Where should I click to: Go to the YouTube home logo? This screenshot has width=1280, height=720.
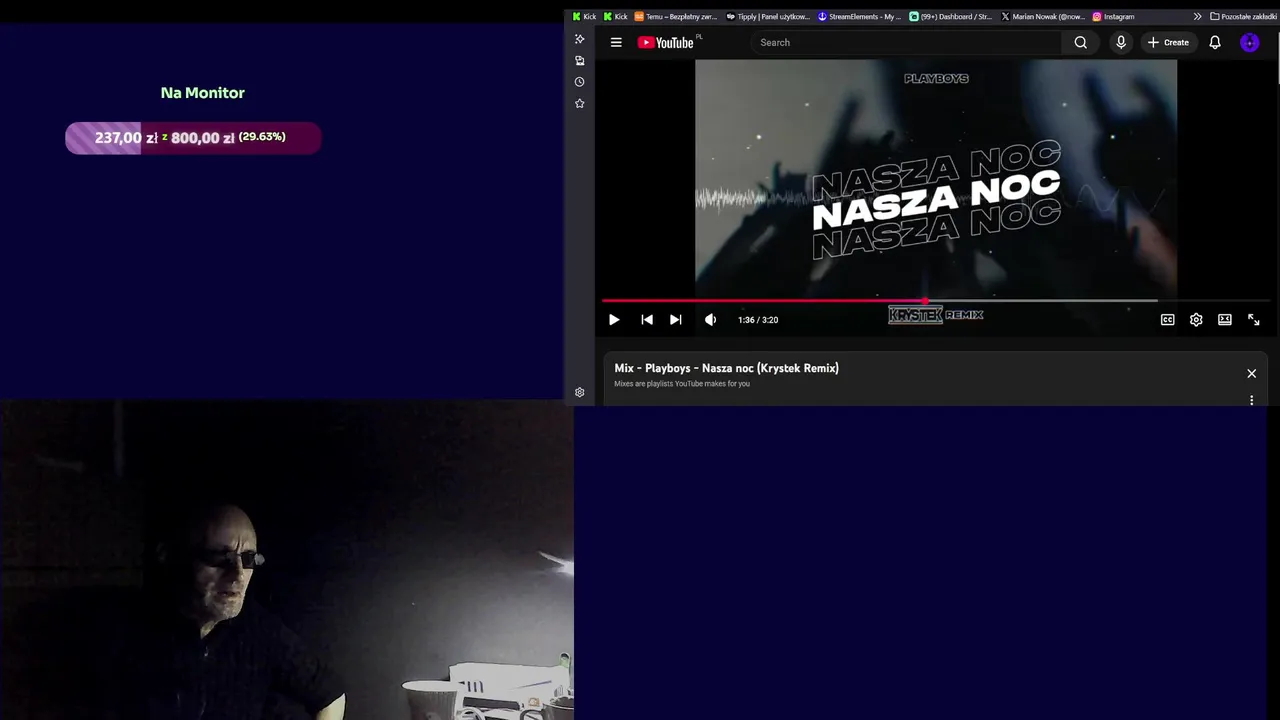click(x=666, y=42)
